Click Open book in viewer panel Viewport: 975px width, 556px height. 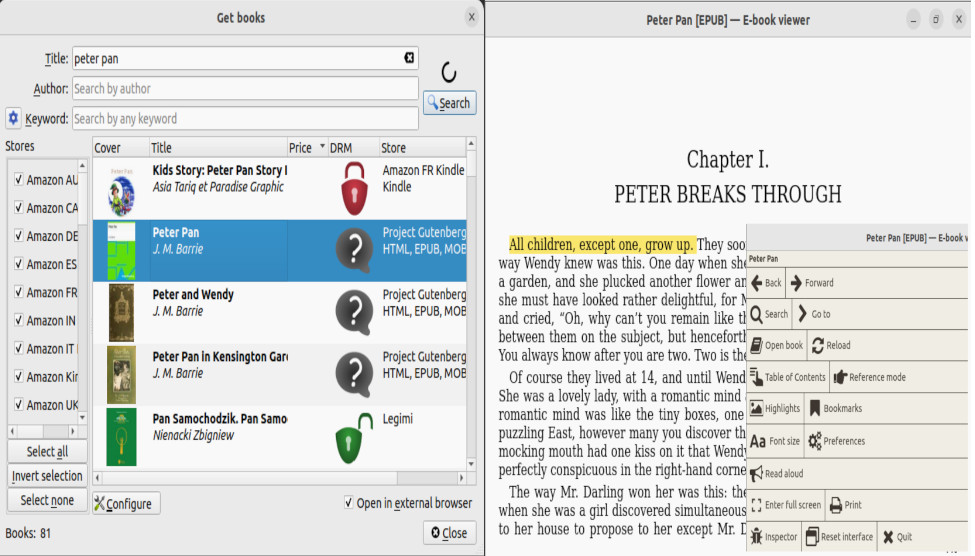click(x=777, y=345)
